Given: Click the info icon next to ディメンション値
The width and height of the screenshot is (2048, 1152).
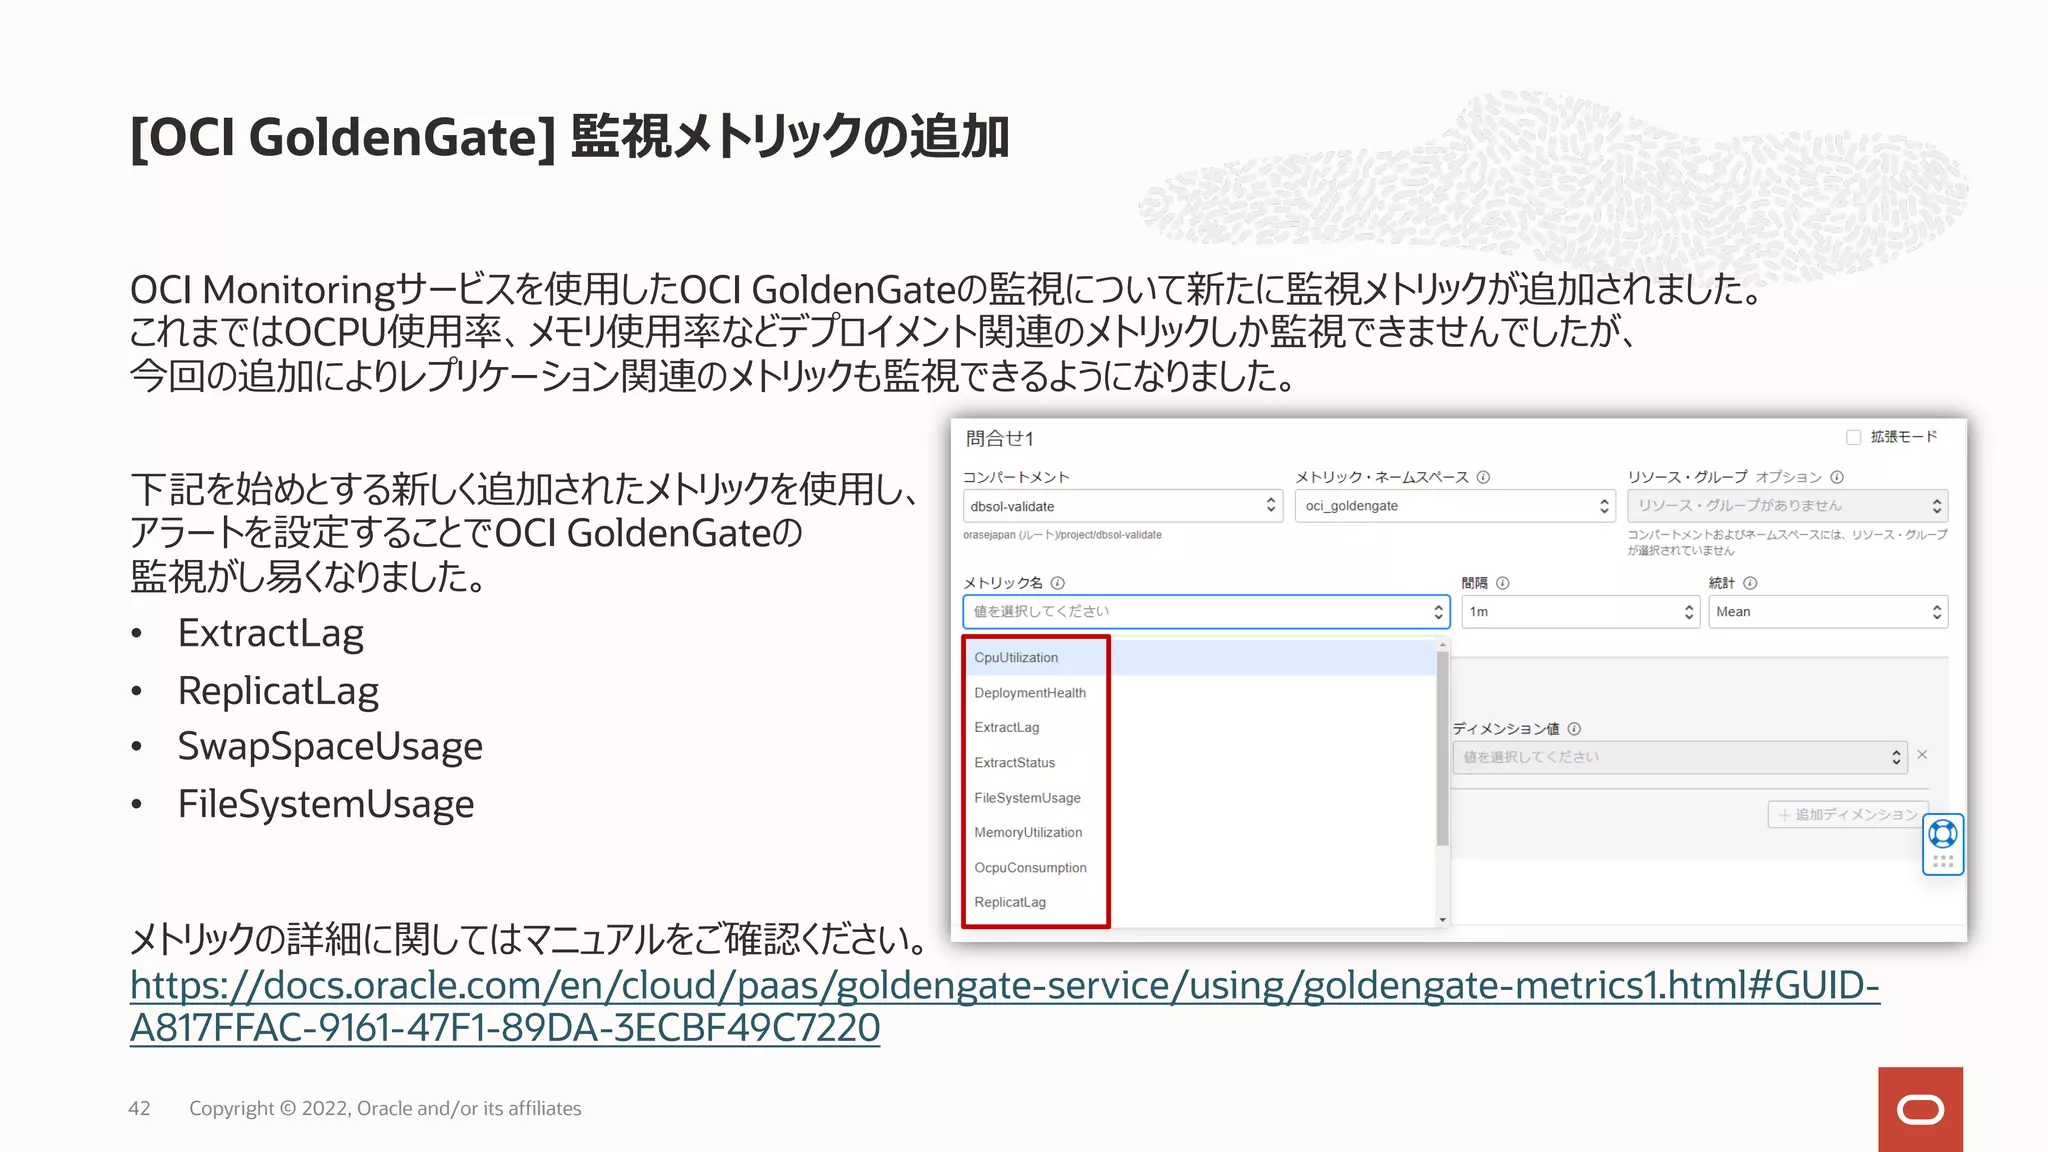Looking at the screenshot, I should click(1574, 729).
